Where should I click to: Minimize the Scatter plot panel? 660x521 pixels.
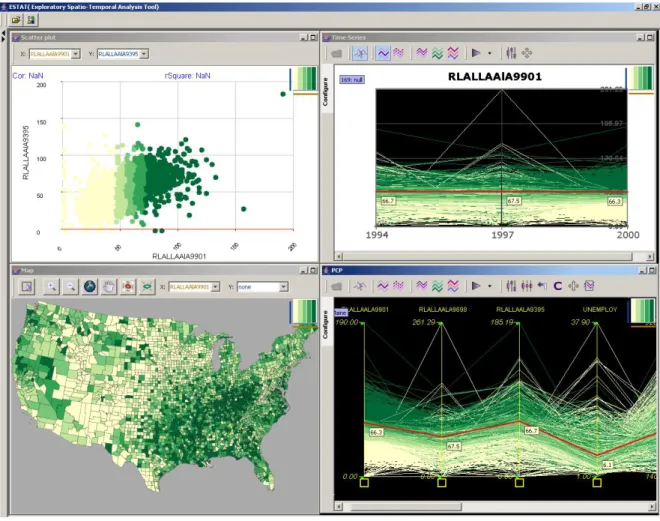[304, 37]
